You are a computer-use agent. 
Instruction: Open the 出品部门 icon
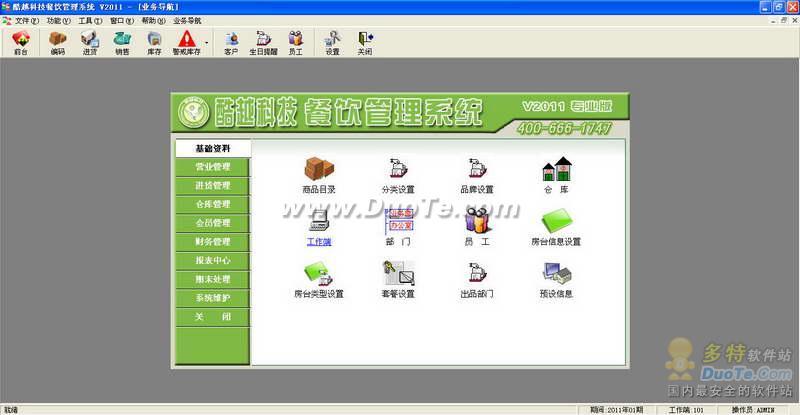click(477, 273)
